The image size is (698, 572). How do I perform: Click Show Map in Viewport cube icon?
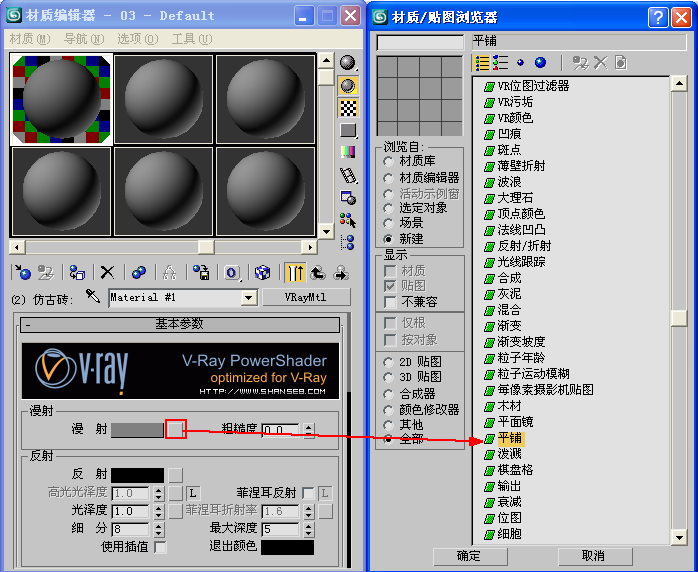262,272
